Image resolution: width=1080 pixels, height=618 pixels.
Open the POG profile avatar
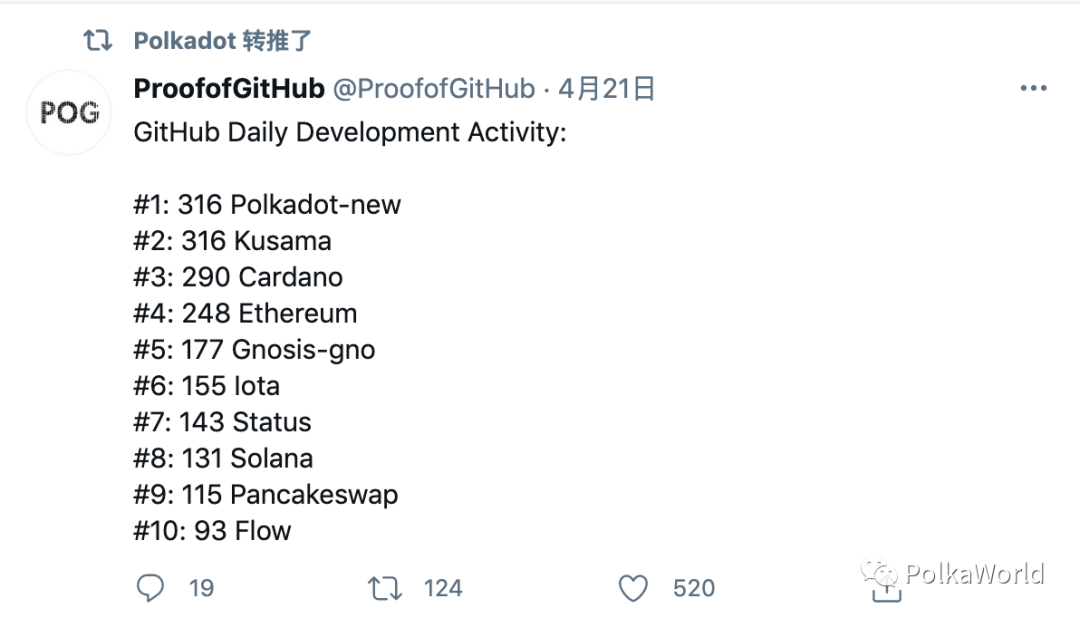pyautogui.click(x=69, y=113)
